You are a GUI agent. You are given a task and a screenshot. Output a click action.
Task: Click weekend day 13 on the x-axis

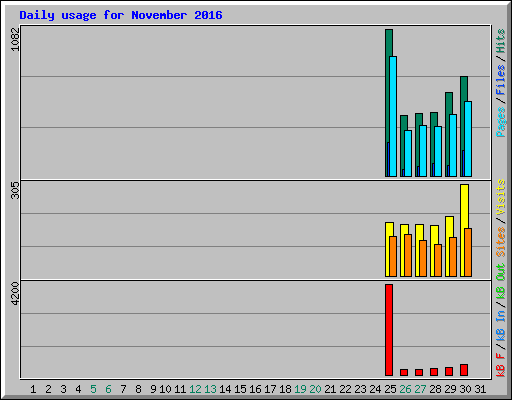(x=210, y=389)
